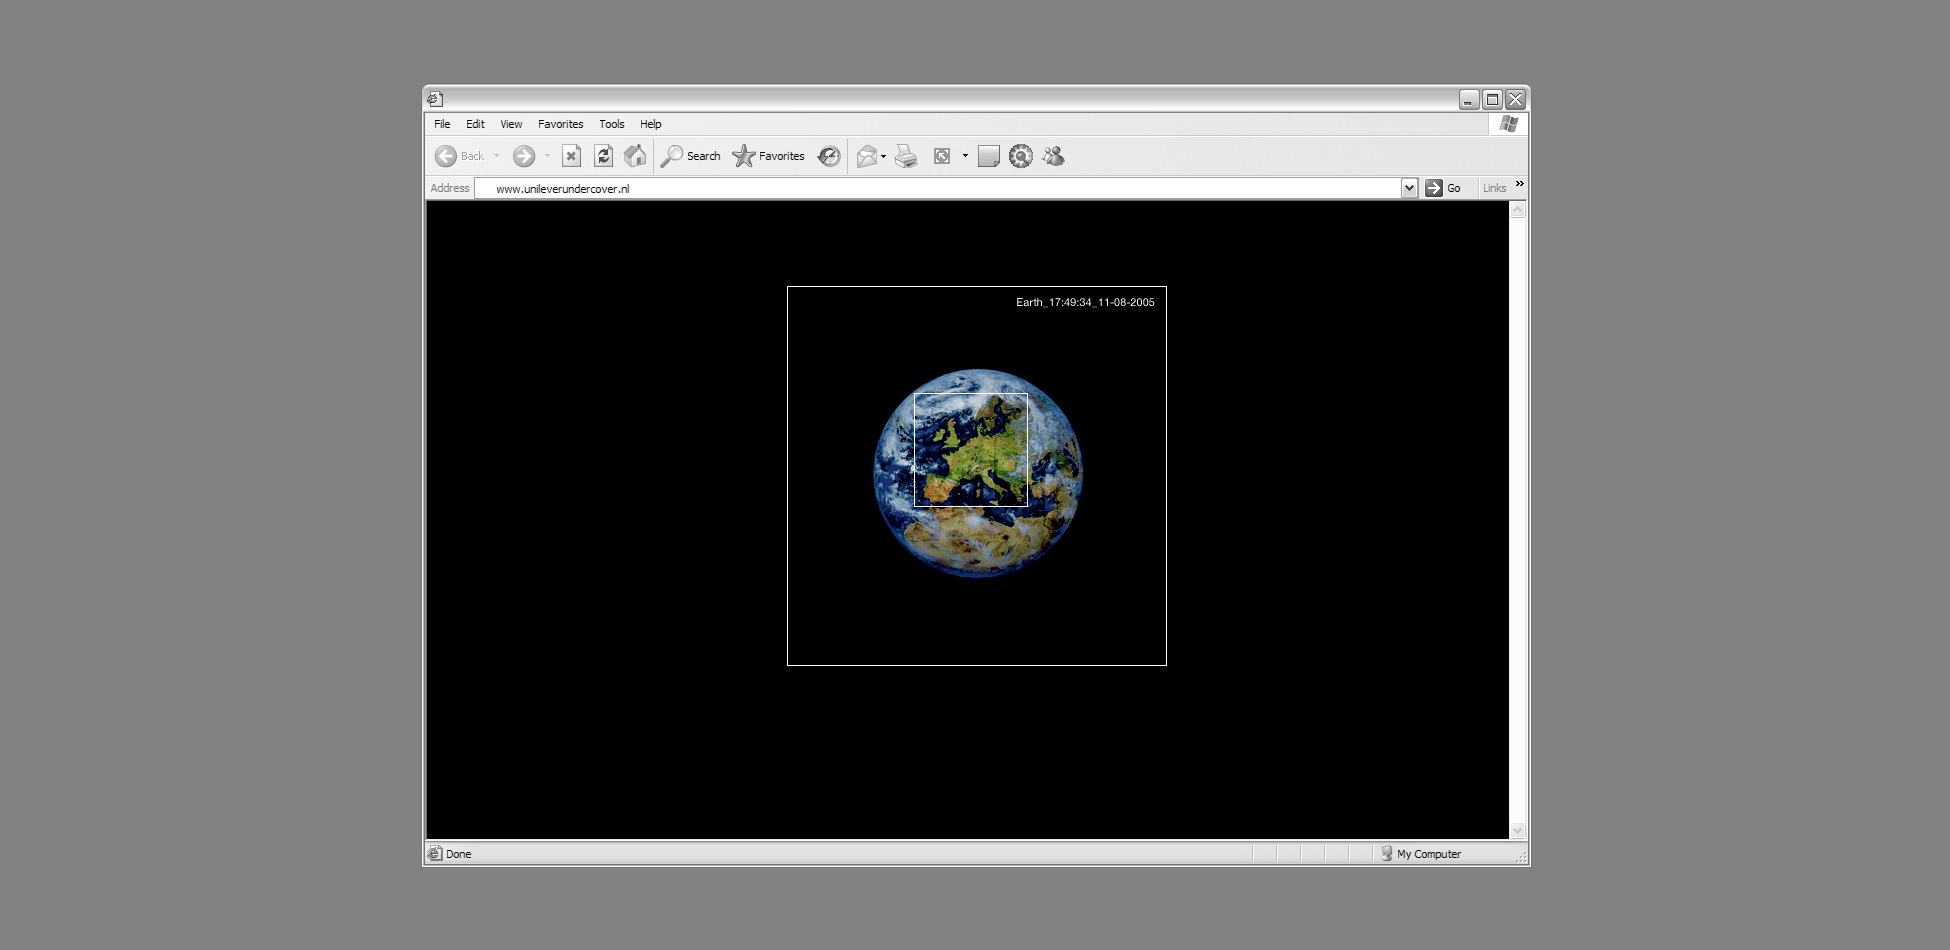Click the scrollbar down arrow
Image resolution: width=1950 pixels, height=950 pixels.
[1517, 830]
